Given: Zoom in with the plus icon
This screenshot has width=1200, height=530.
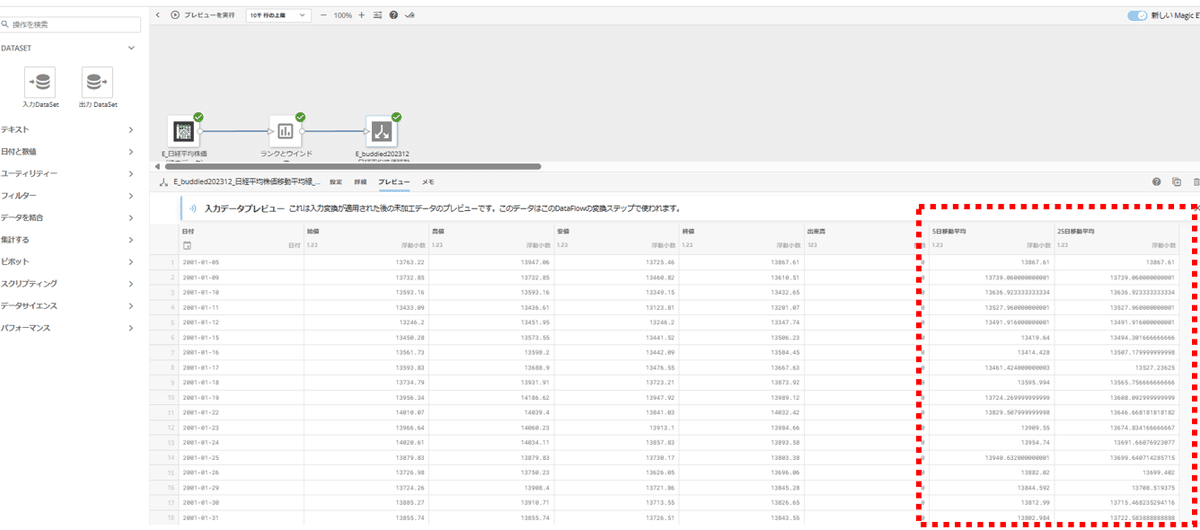Looking at the screenshot, I should pos(363,16).
